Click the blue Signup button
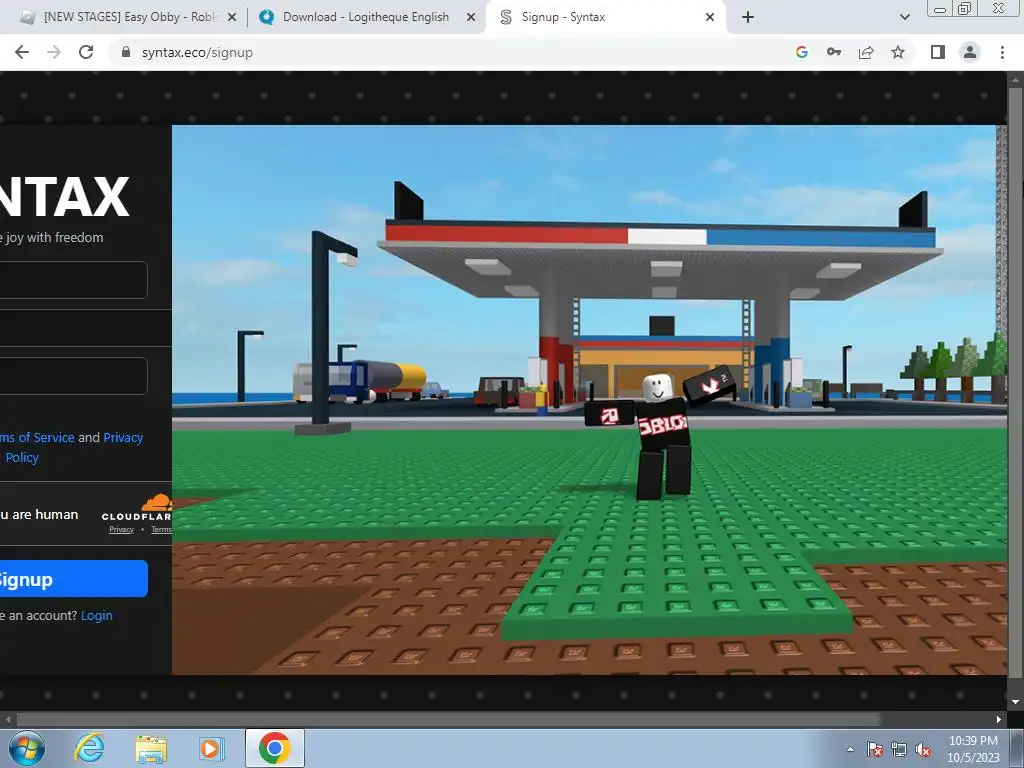 point(73,579)
